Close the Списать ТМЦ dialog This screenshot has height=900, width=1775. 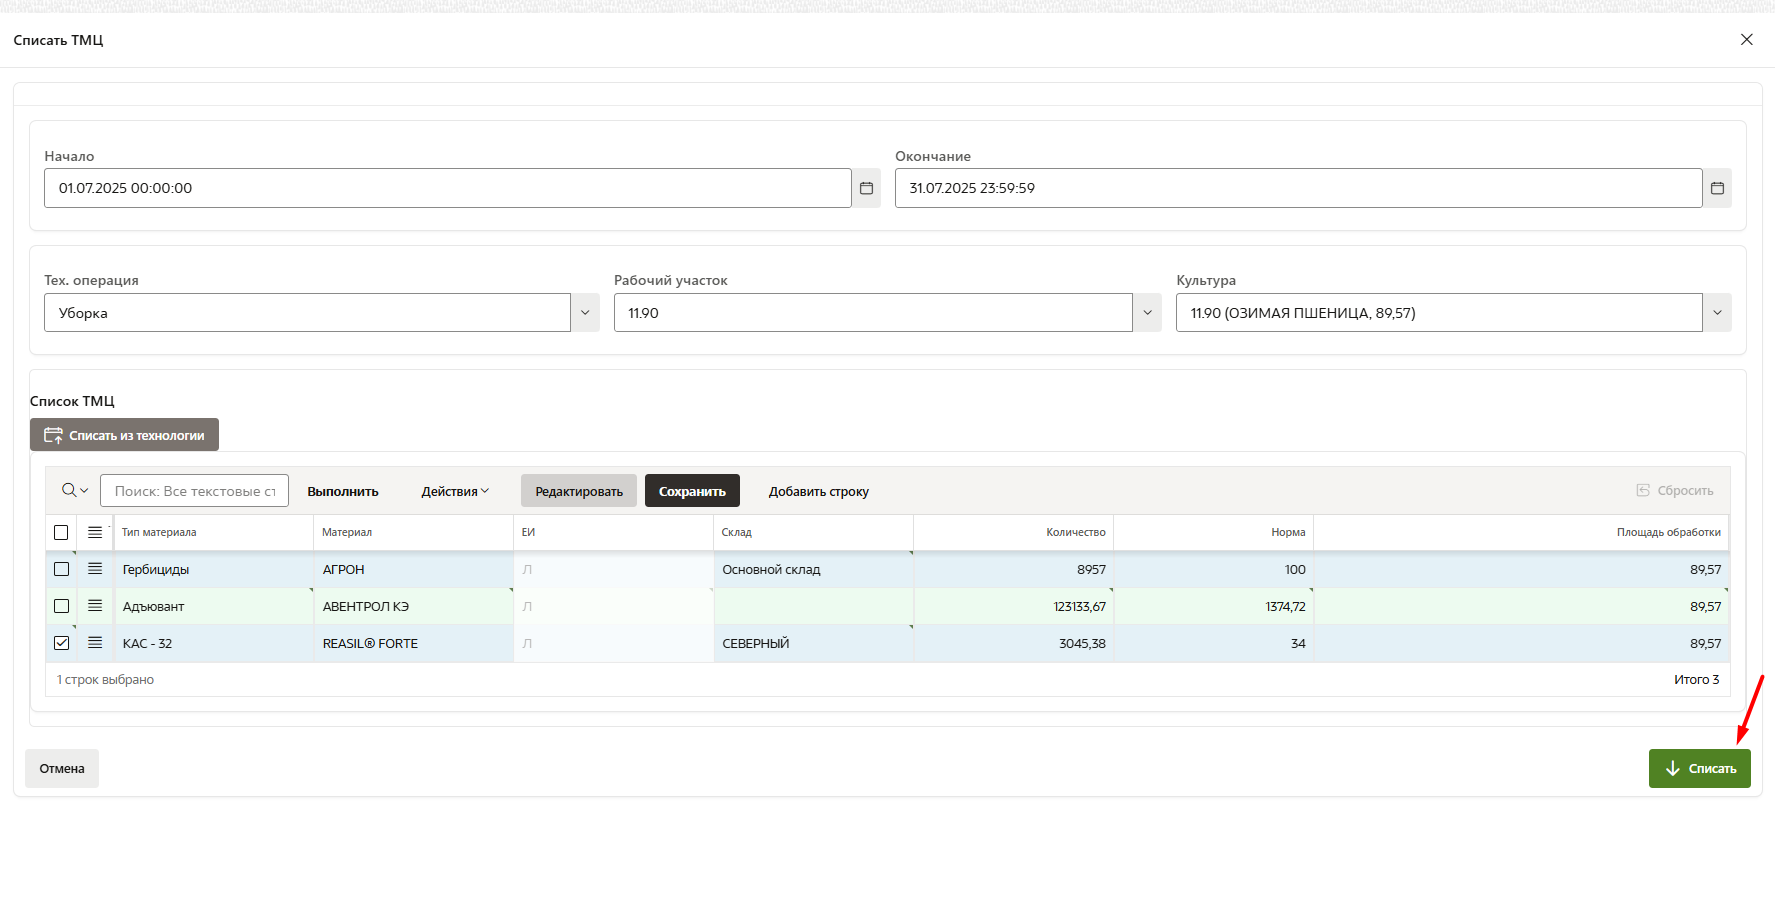pos(1746,40)
